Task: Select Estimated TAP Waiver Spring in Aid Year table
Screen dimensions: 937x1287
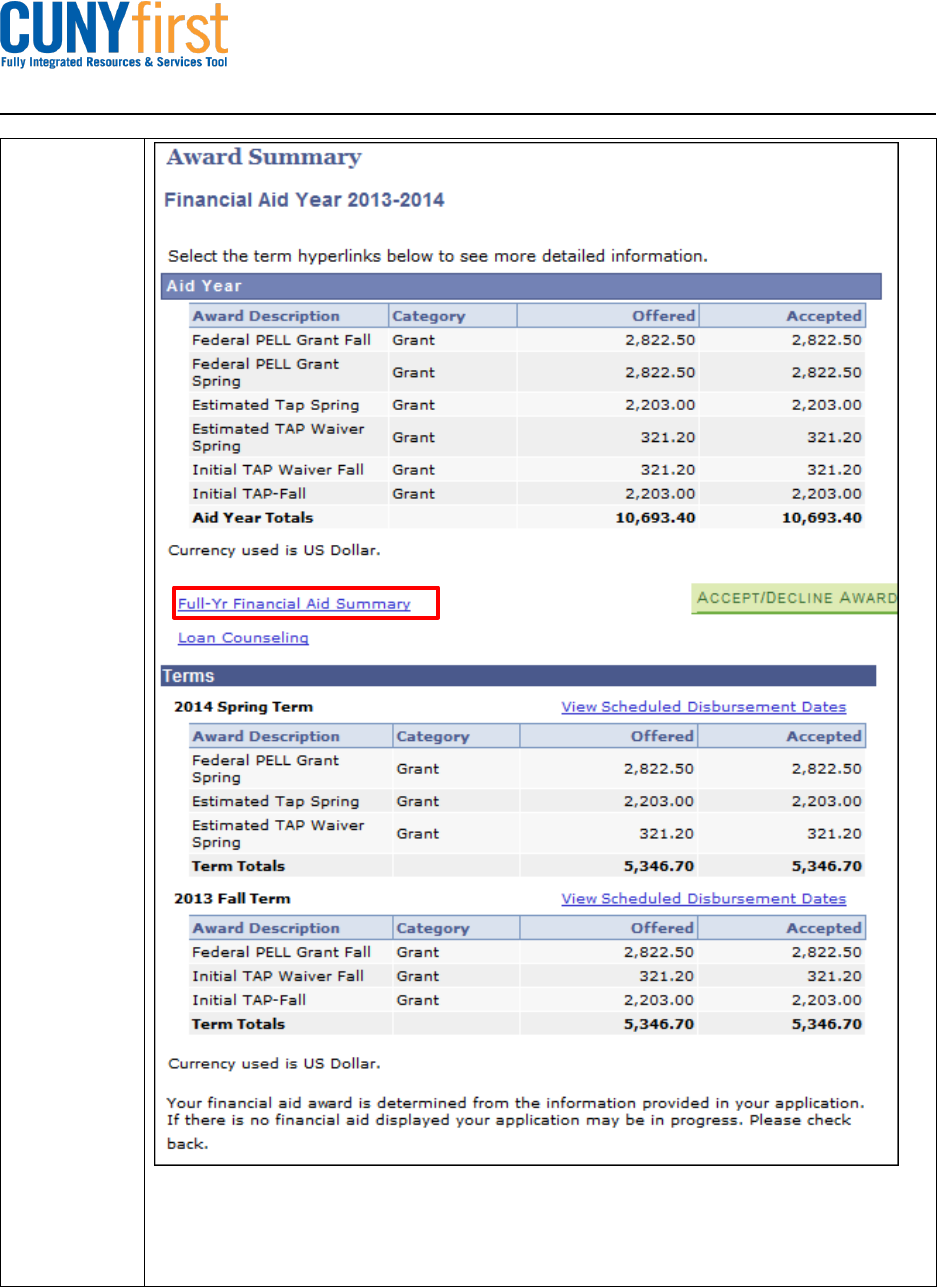Action: 278,437
